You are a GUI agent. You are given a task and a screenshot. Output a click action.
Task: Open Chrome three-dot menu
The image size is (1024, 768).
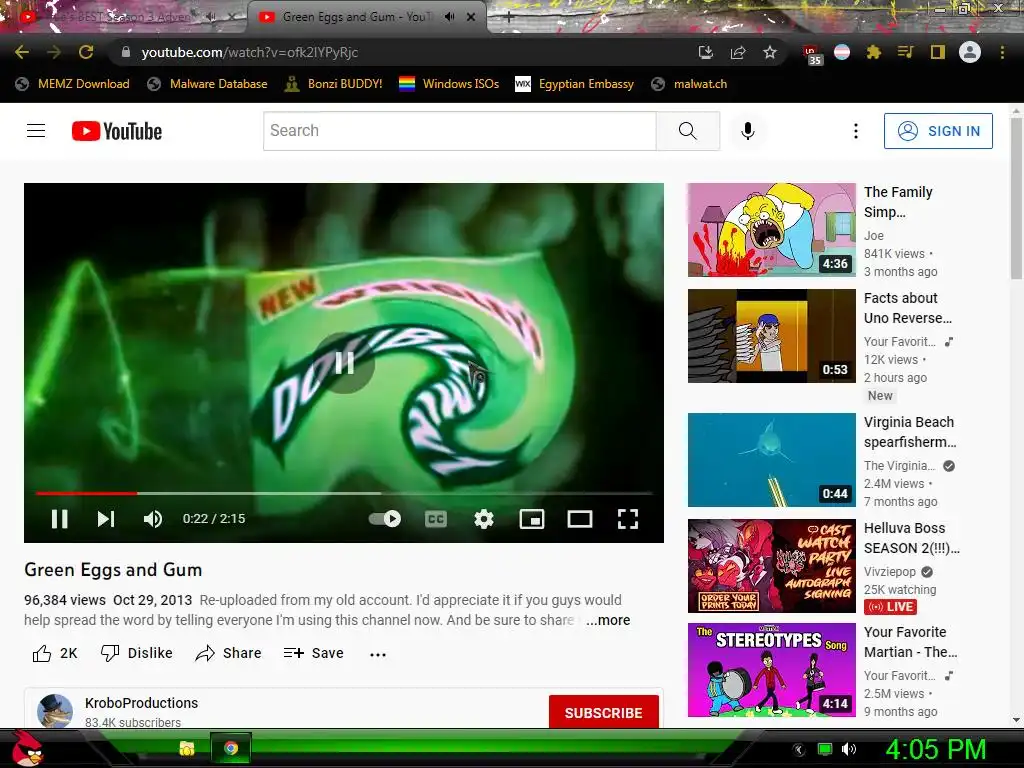(1002, 52)
